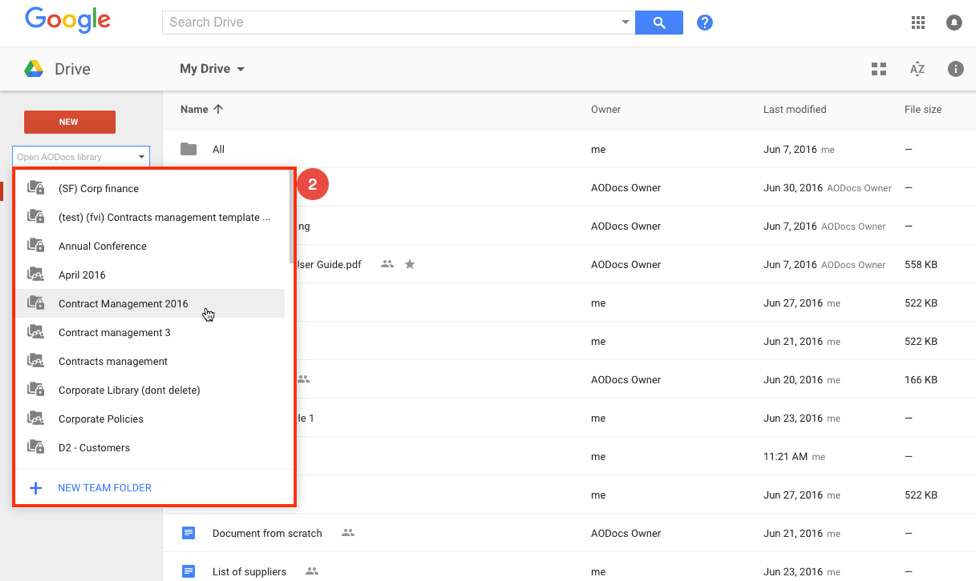Switch to grid view layout

click(878, 69)
